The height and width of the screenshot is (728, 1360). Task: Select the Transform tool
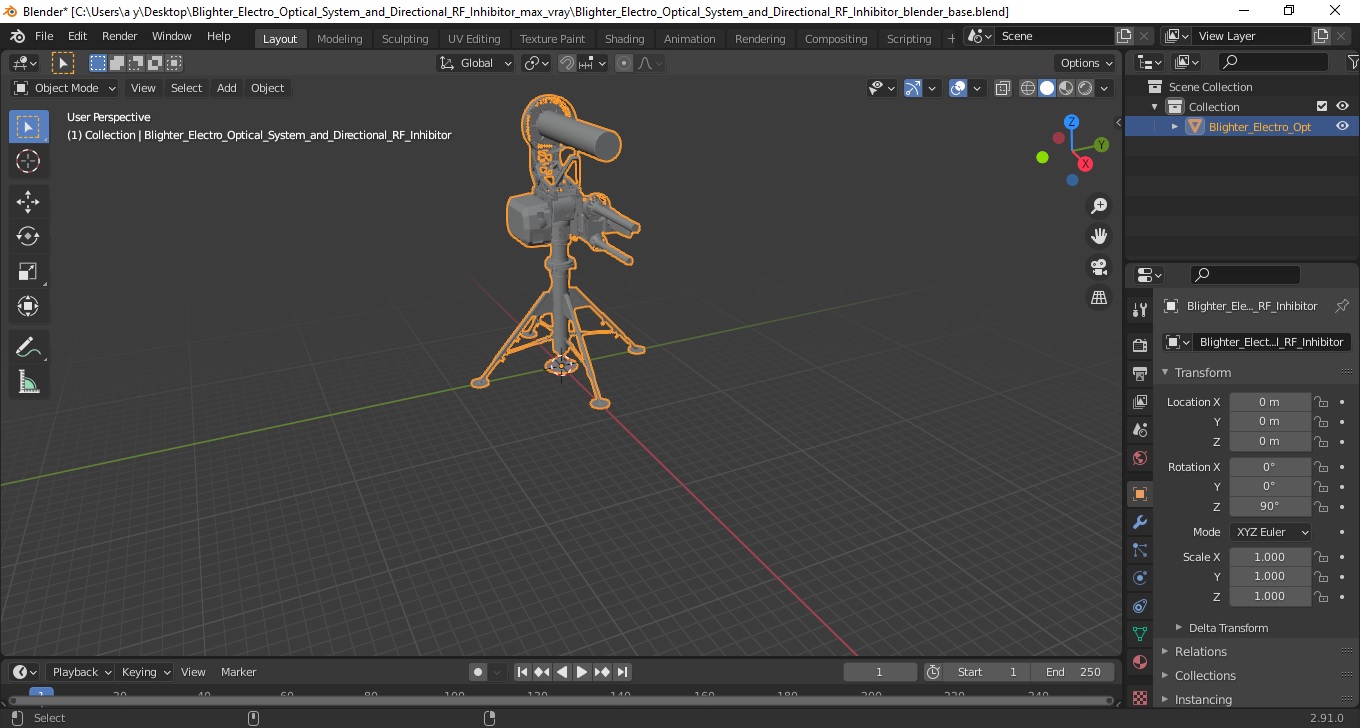click(28, 306)
